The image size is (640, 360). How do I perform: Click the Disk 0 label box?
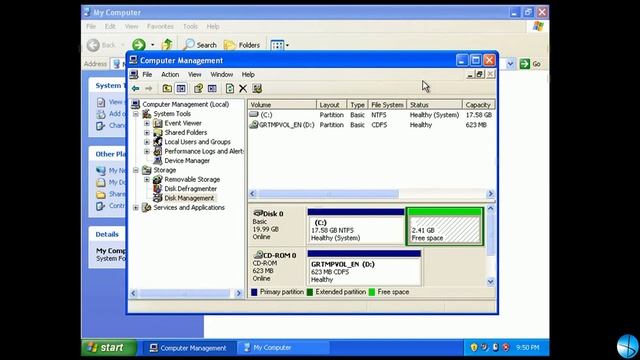(x=277, y=225)
